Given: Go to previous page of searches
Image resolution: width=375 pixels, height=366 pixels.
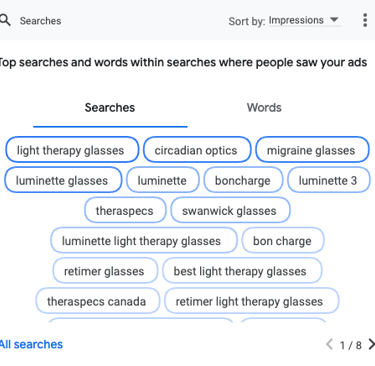Looking at the screenshot, I should coord(329,344).
